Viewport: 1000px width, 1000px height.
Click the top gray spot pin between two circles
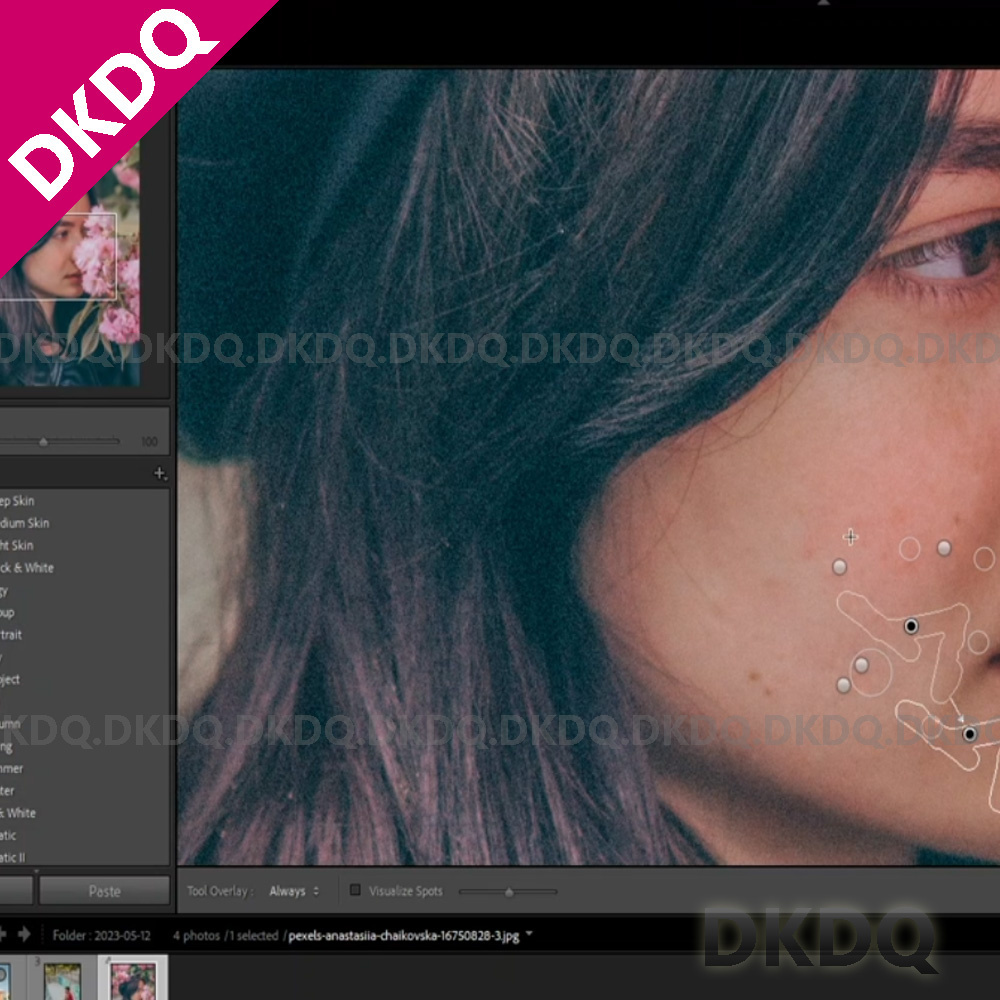coord(943,547)
